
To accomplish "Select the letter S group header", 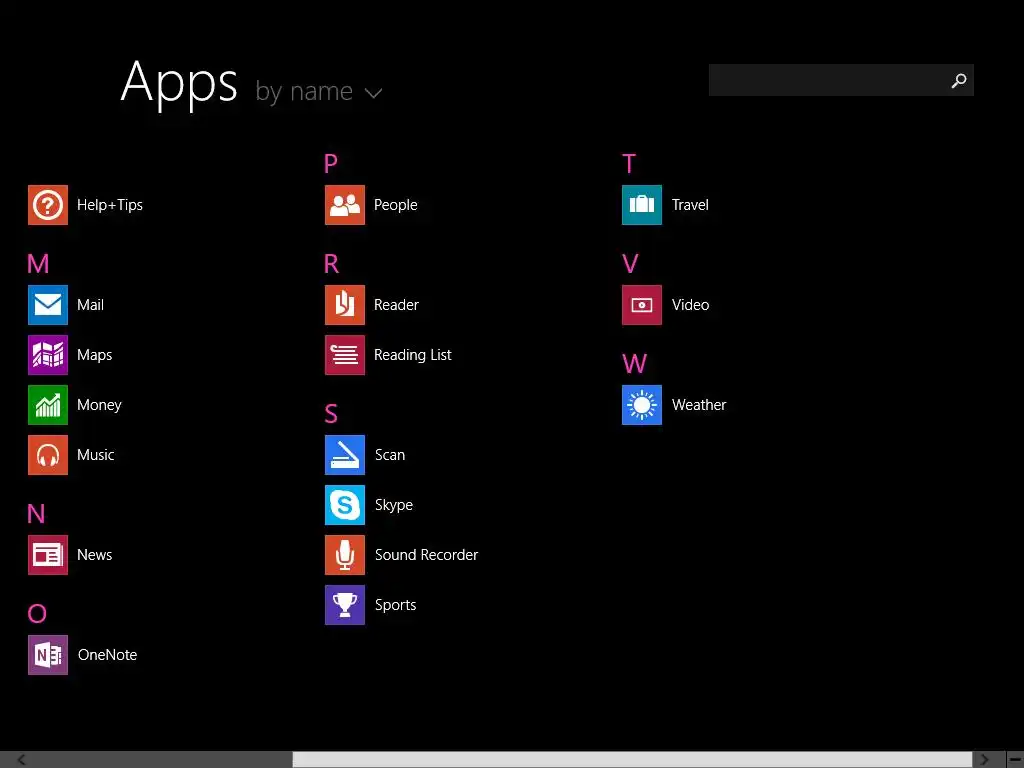I will click(331, 414).
